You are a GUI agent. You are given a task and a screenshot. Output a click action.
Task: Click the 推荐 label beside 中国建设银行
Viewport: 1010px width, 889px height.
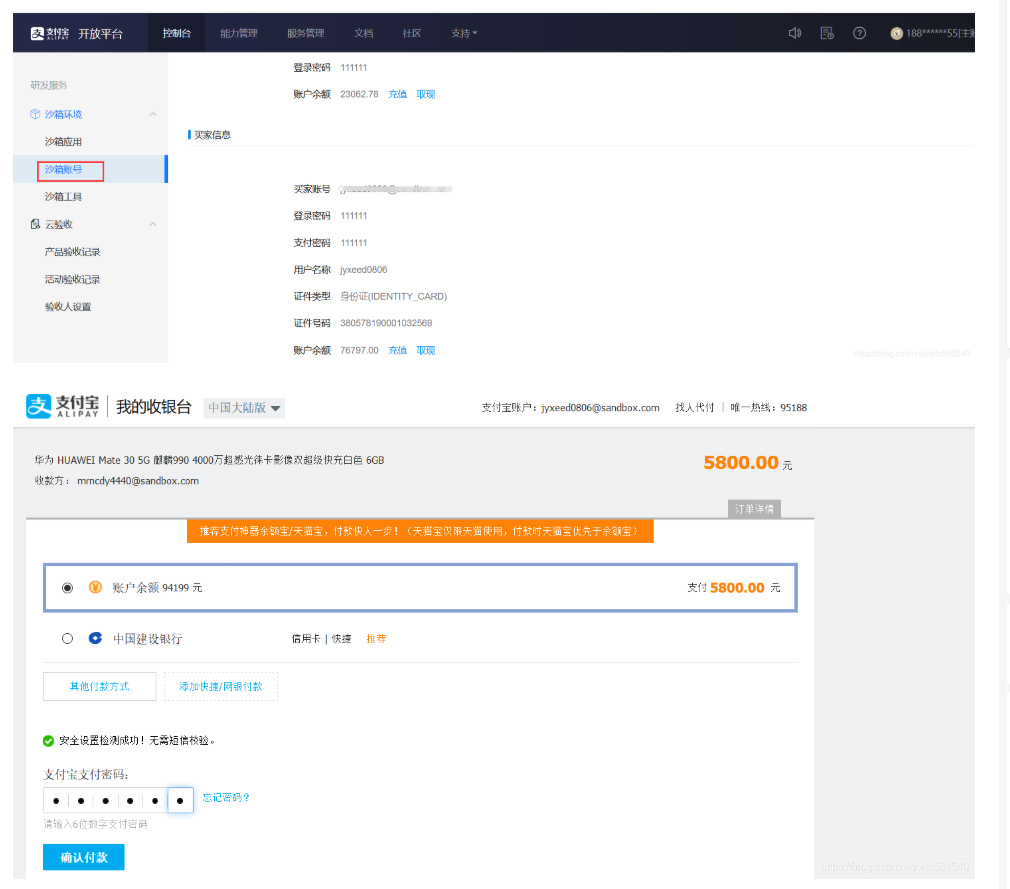(376, 638)
